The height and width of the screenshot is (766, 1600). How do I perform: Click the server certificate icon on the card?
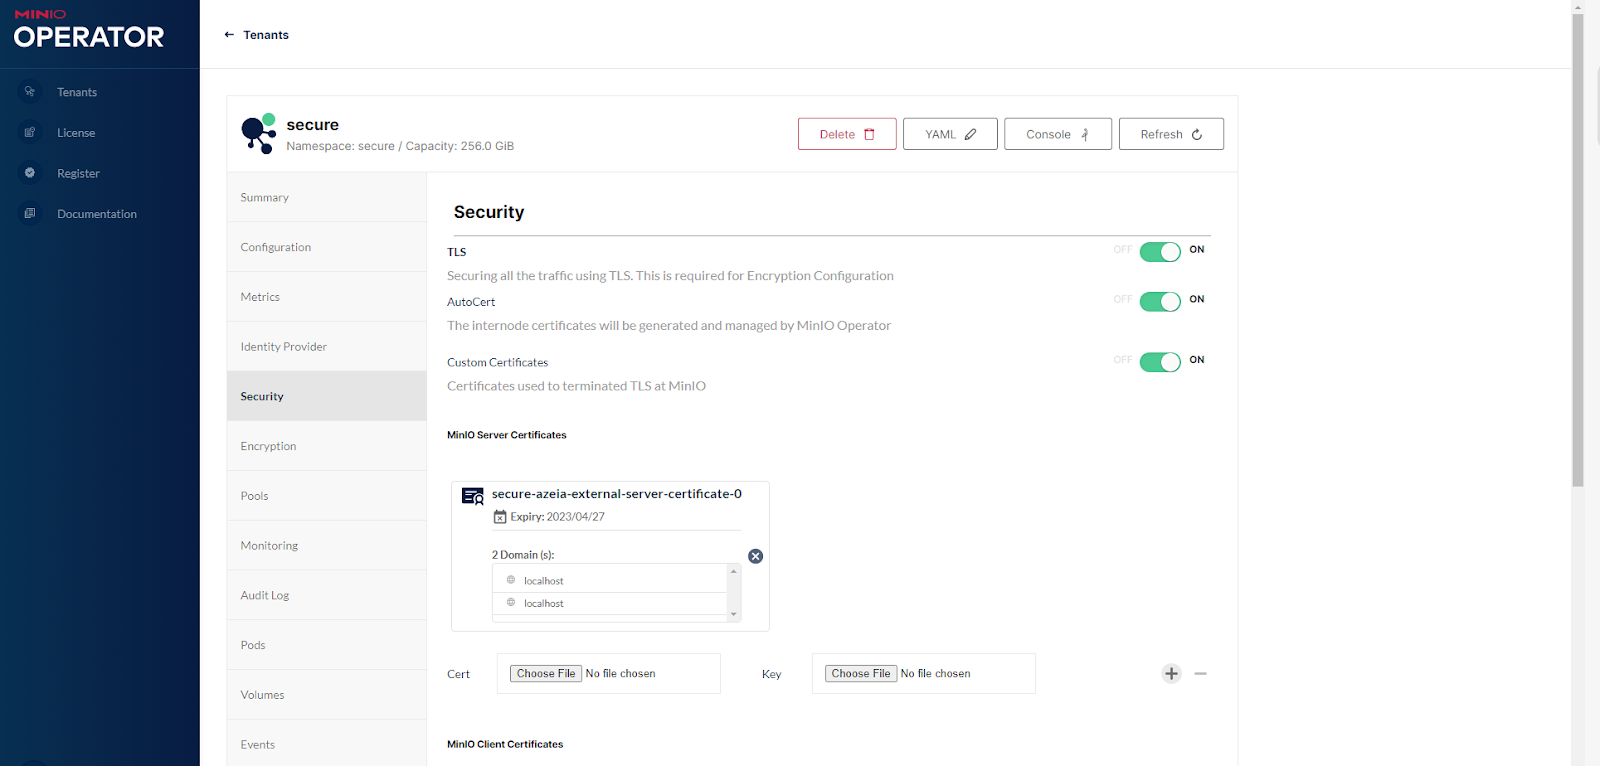point(472,496)
